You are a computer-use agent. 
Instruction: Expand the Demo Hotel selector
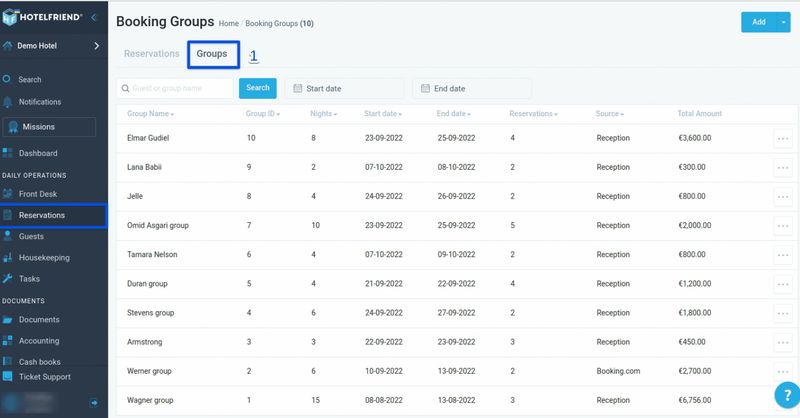coord(96,45)
